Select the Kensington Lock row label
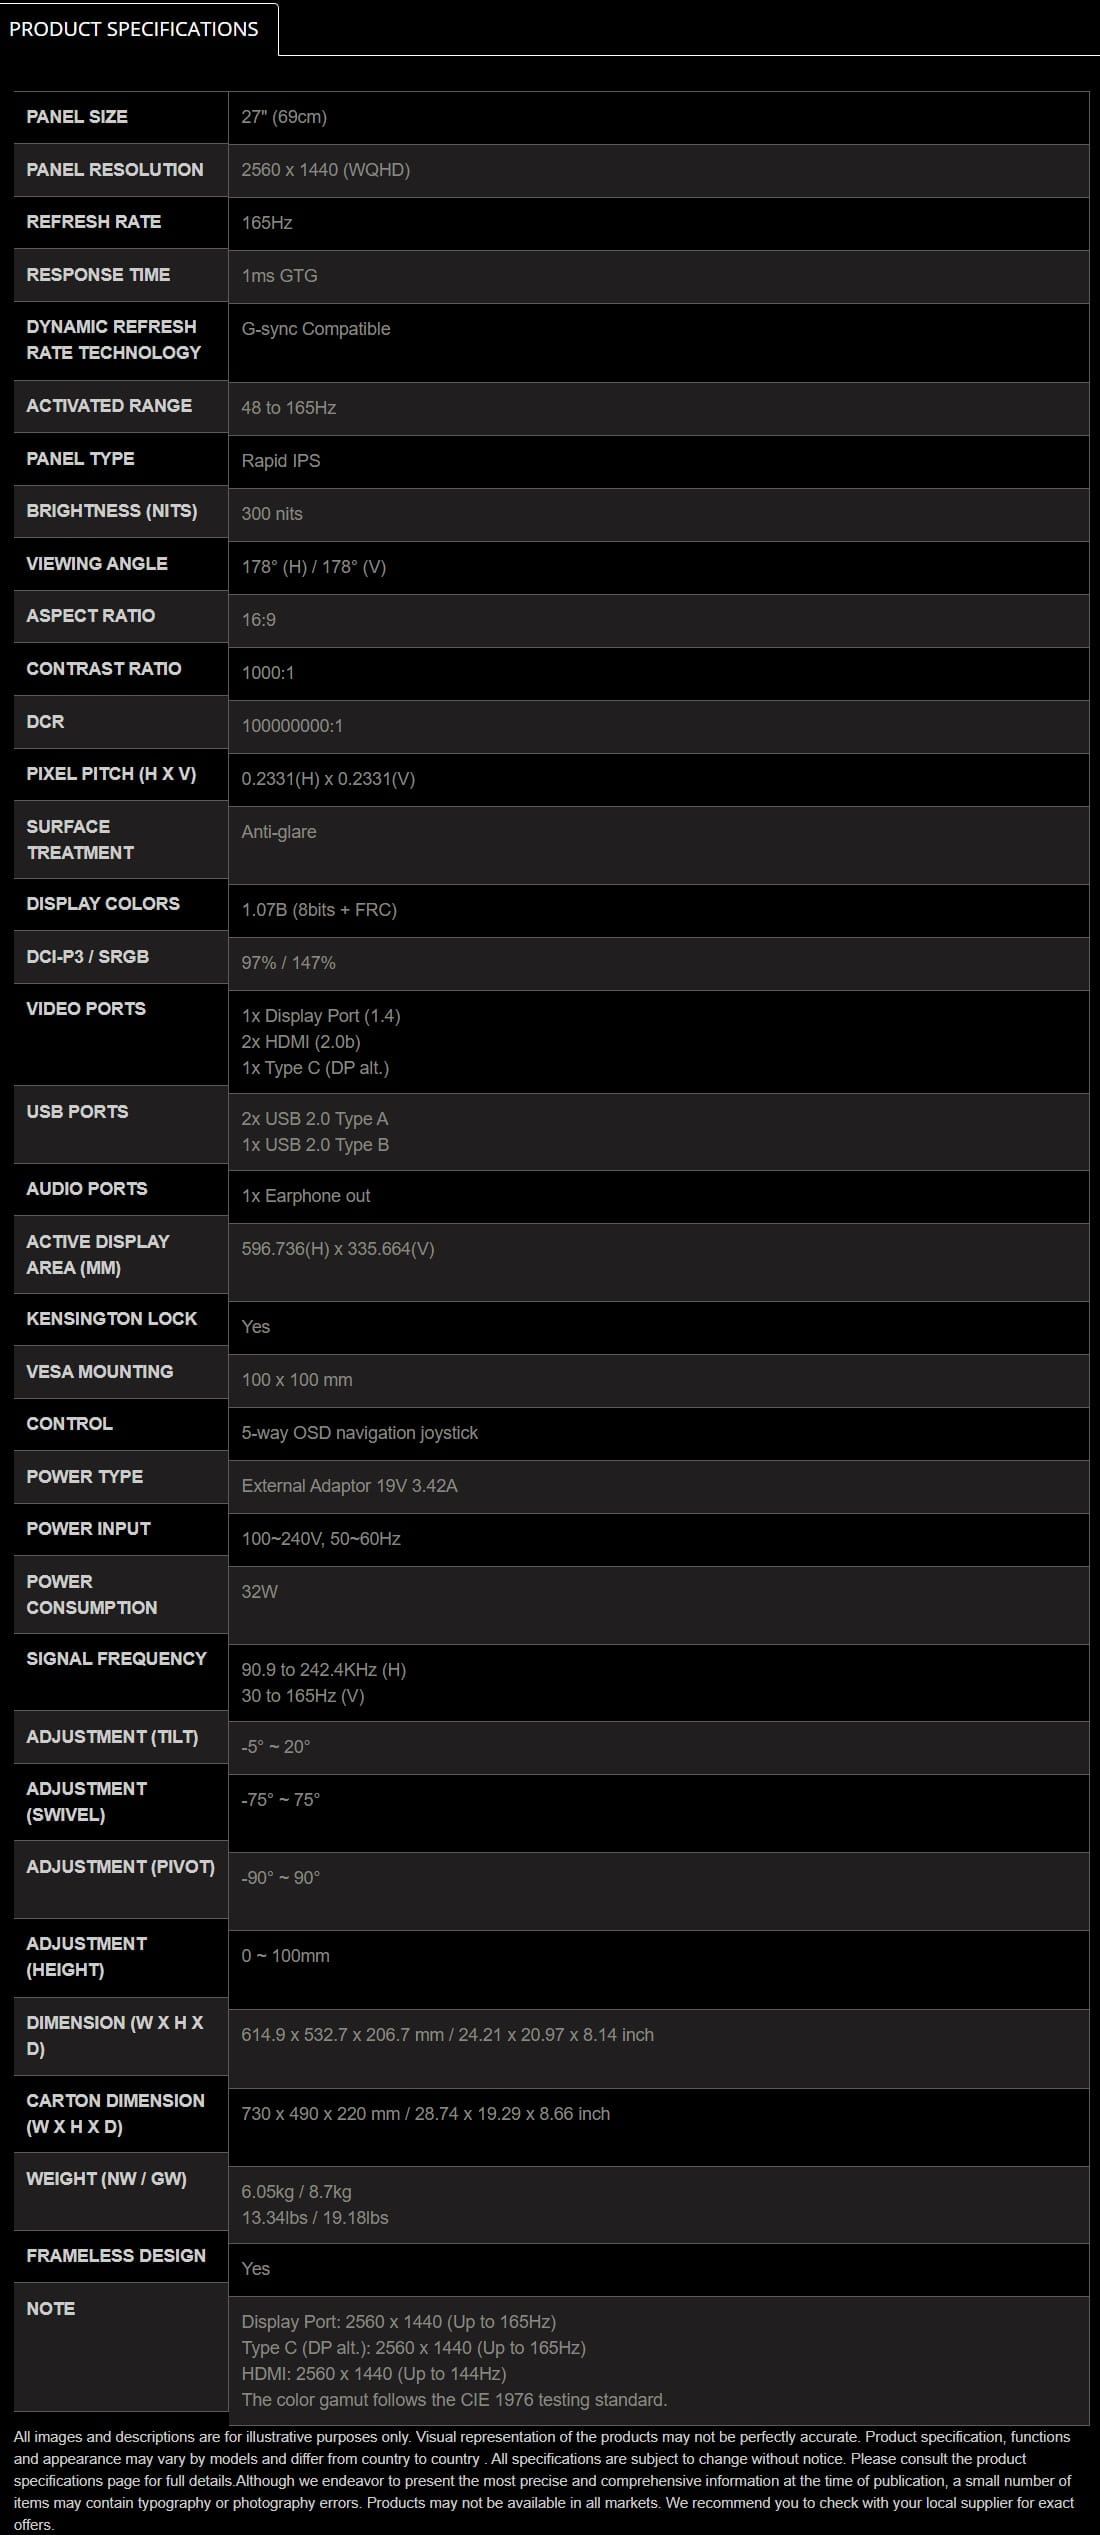The width and height of the screenshot is (1100, 2535). coord(112,1319)
